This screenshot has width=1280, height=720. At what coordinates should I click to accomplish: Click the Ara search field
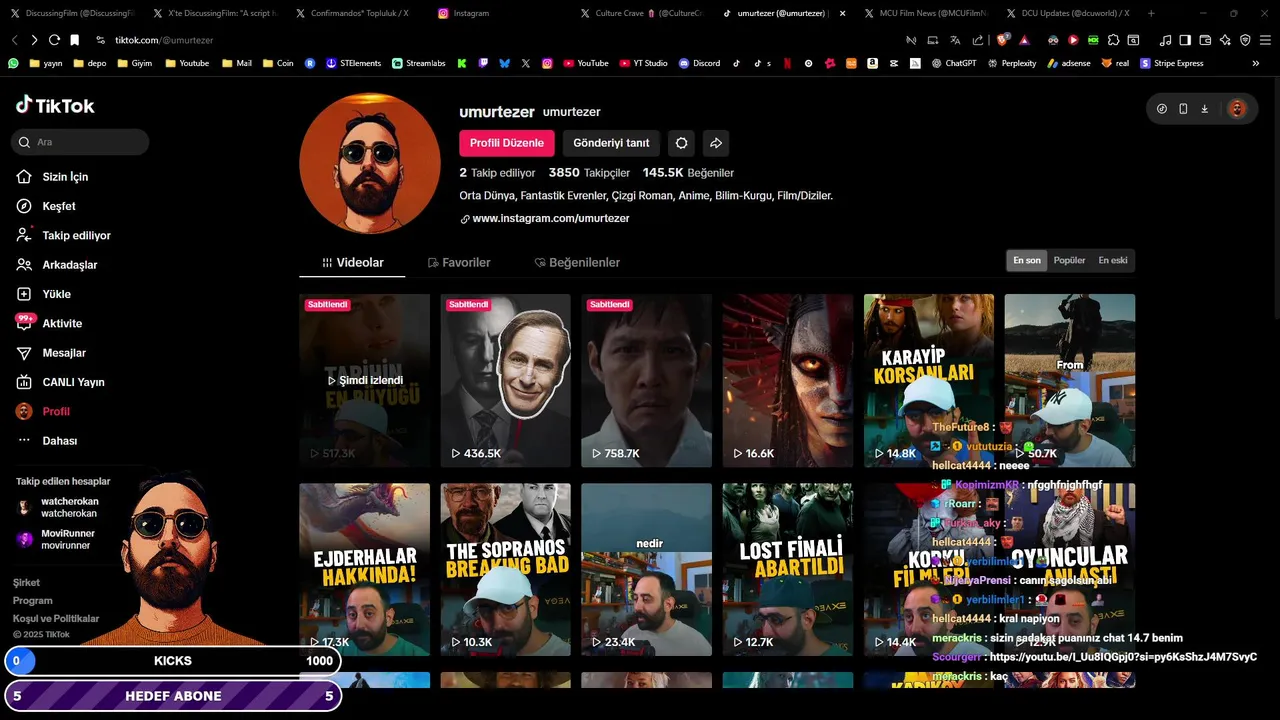[x=80, y=142]
